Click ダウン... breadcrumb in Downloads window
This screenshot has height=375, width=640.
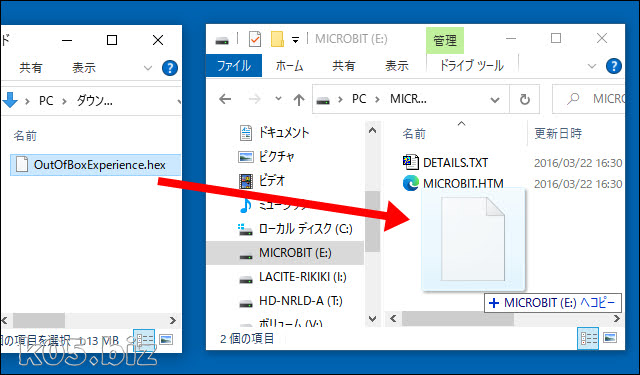[x=94, y=101]
